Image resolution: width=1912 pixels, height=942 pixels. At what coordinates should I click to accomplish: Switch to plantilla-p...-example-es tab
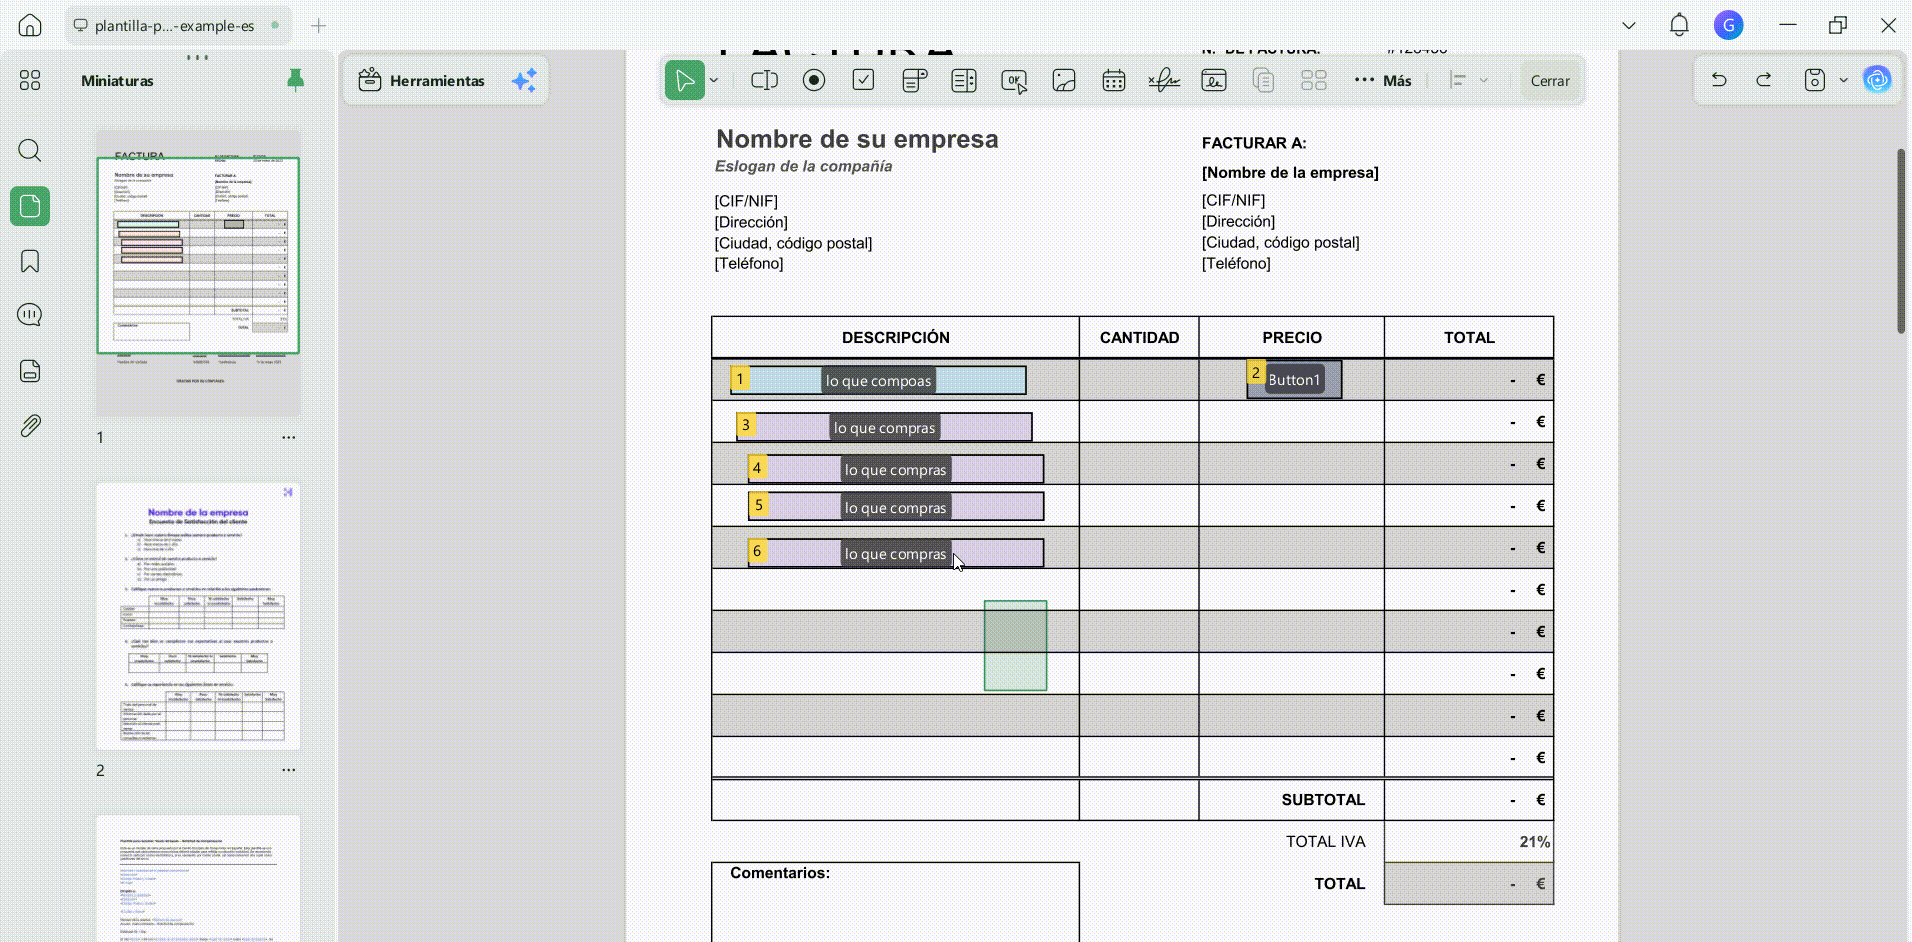point(176,25)
